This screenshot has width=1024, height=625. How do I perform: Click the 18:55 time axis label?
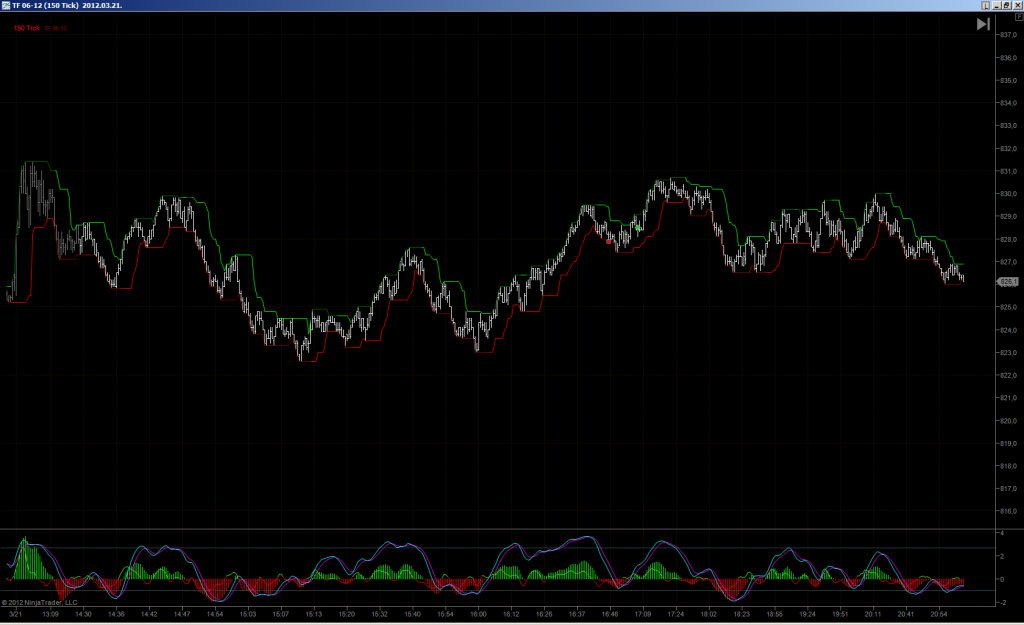coord(775,614)
